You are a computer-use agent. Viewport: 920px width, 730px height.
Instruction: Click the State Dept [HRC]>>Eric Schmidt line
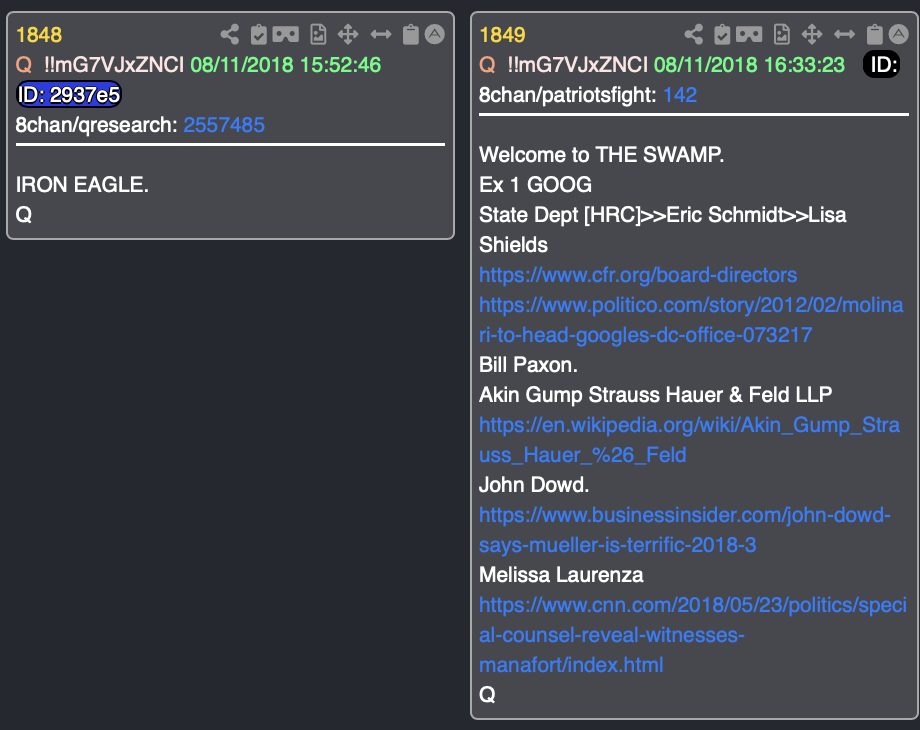662,230
